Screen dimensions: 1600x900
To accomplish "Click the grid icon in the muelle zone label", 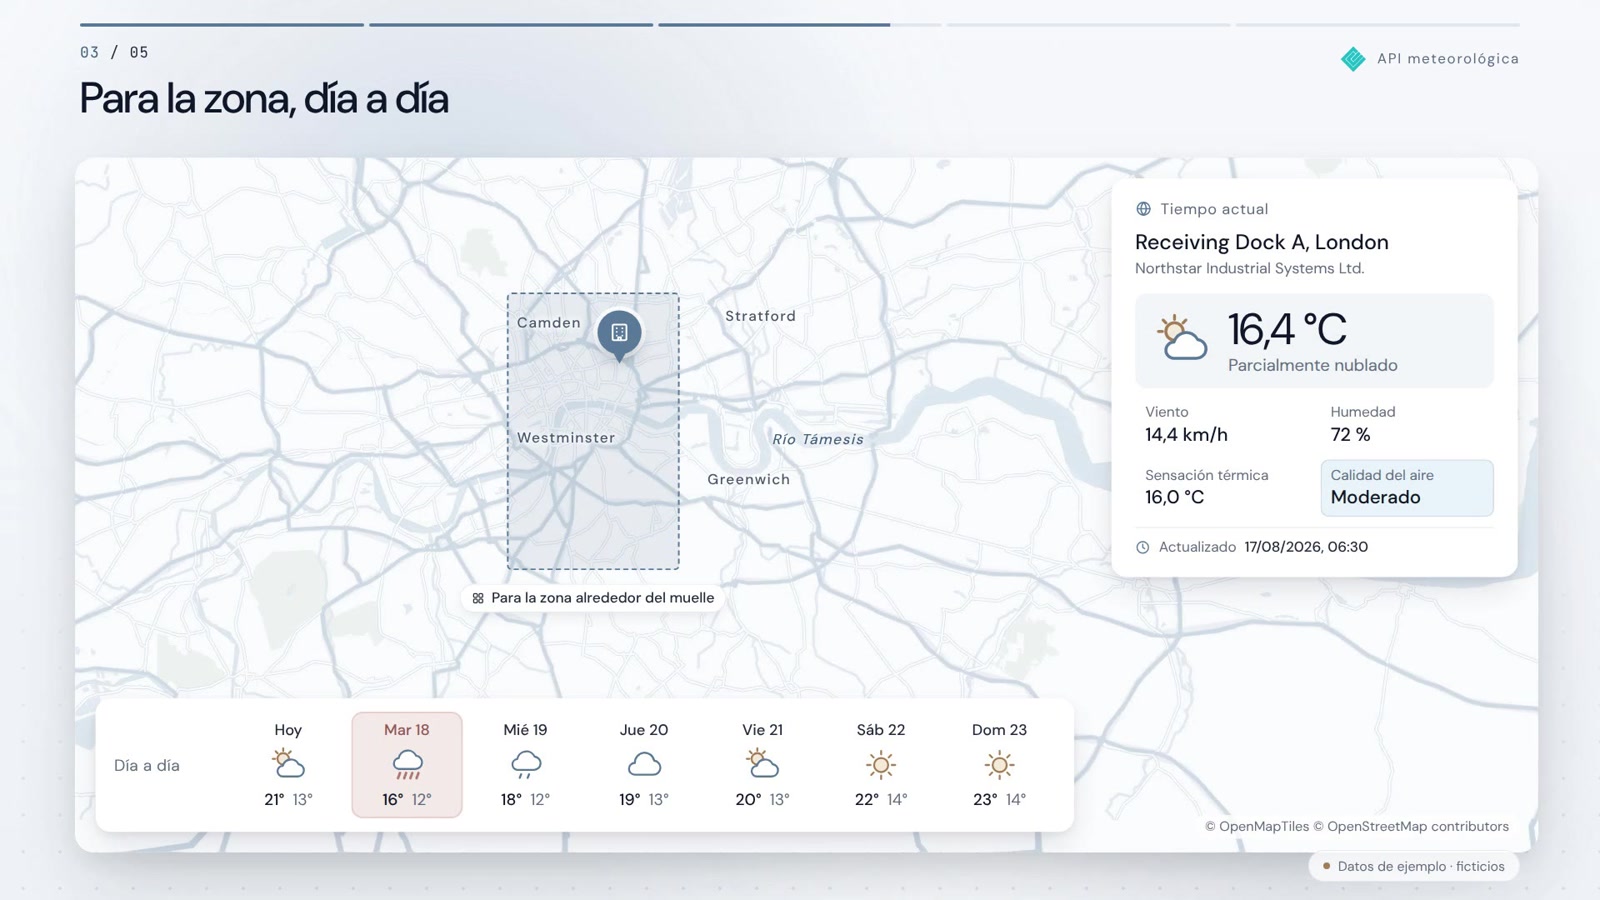I will pyautogui.click(x=478, y=598).
